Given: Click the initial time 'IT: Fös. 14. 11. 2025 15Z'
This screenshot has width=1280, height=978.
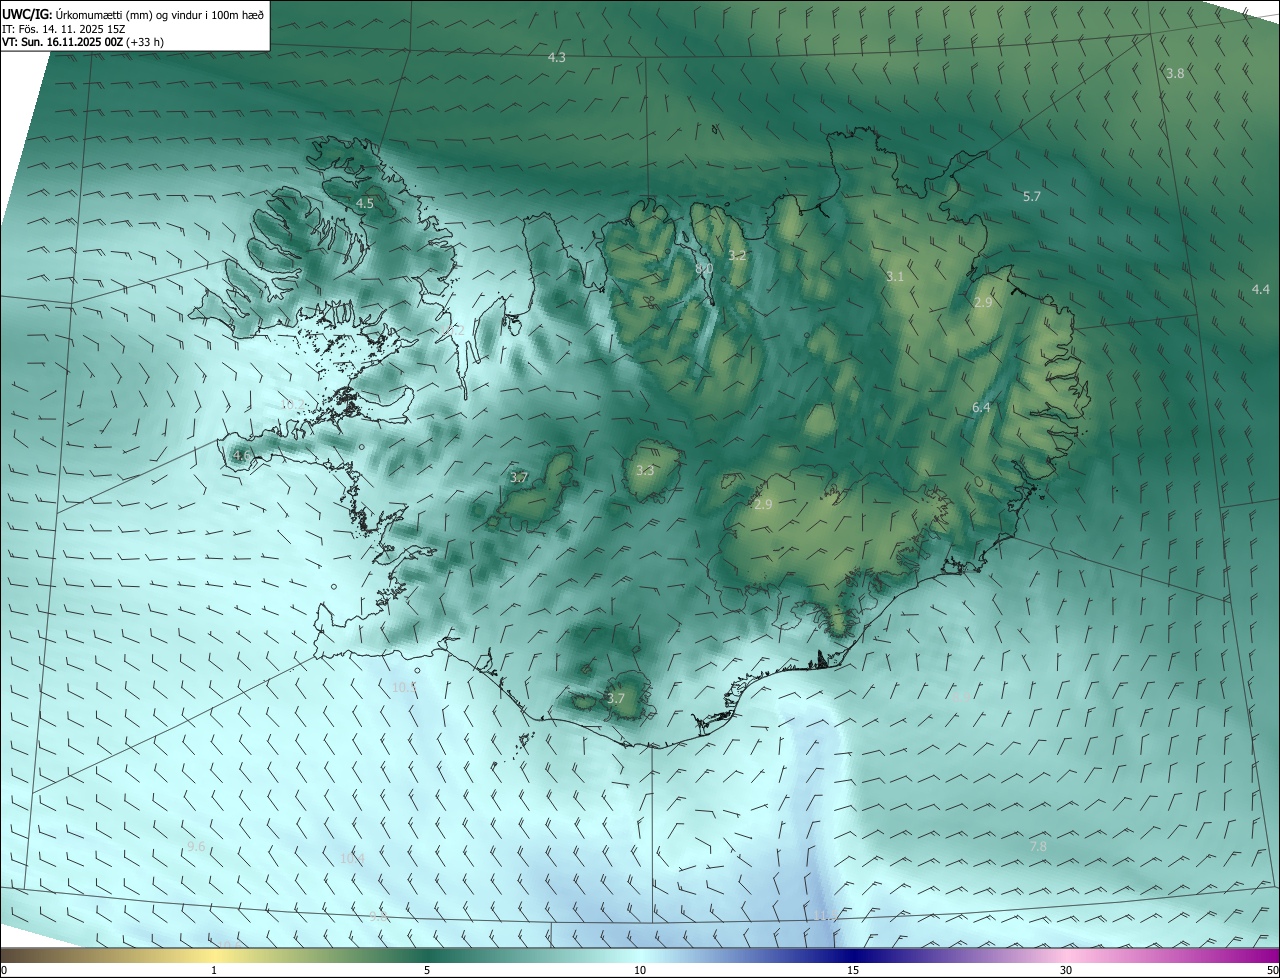Looking at the screenshot, I should point(64,28).
